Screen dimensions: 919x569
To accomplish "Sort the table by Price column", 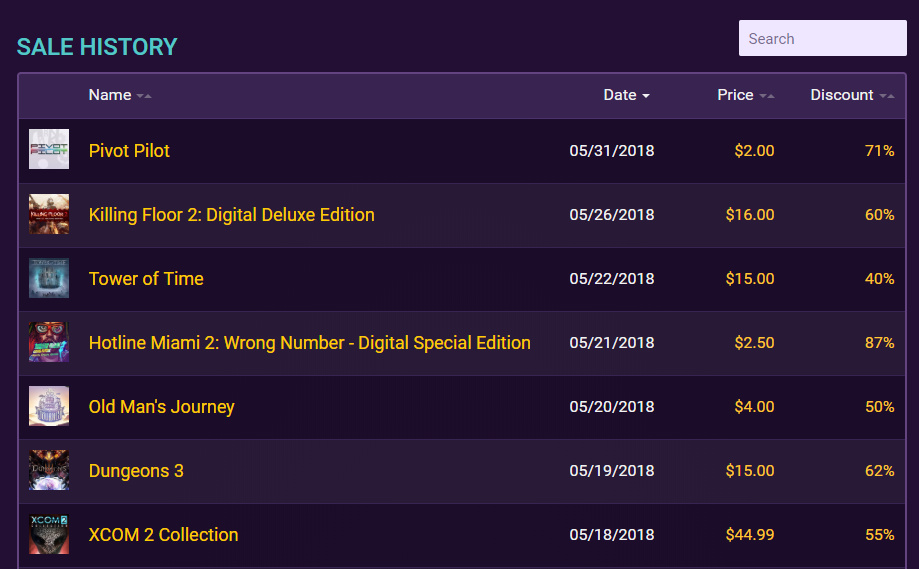I will [x=746, y=95].
